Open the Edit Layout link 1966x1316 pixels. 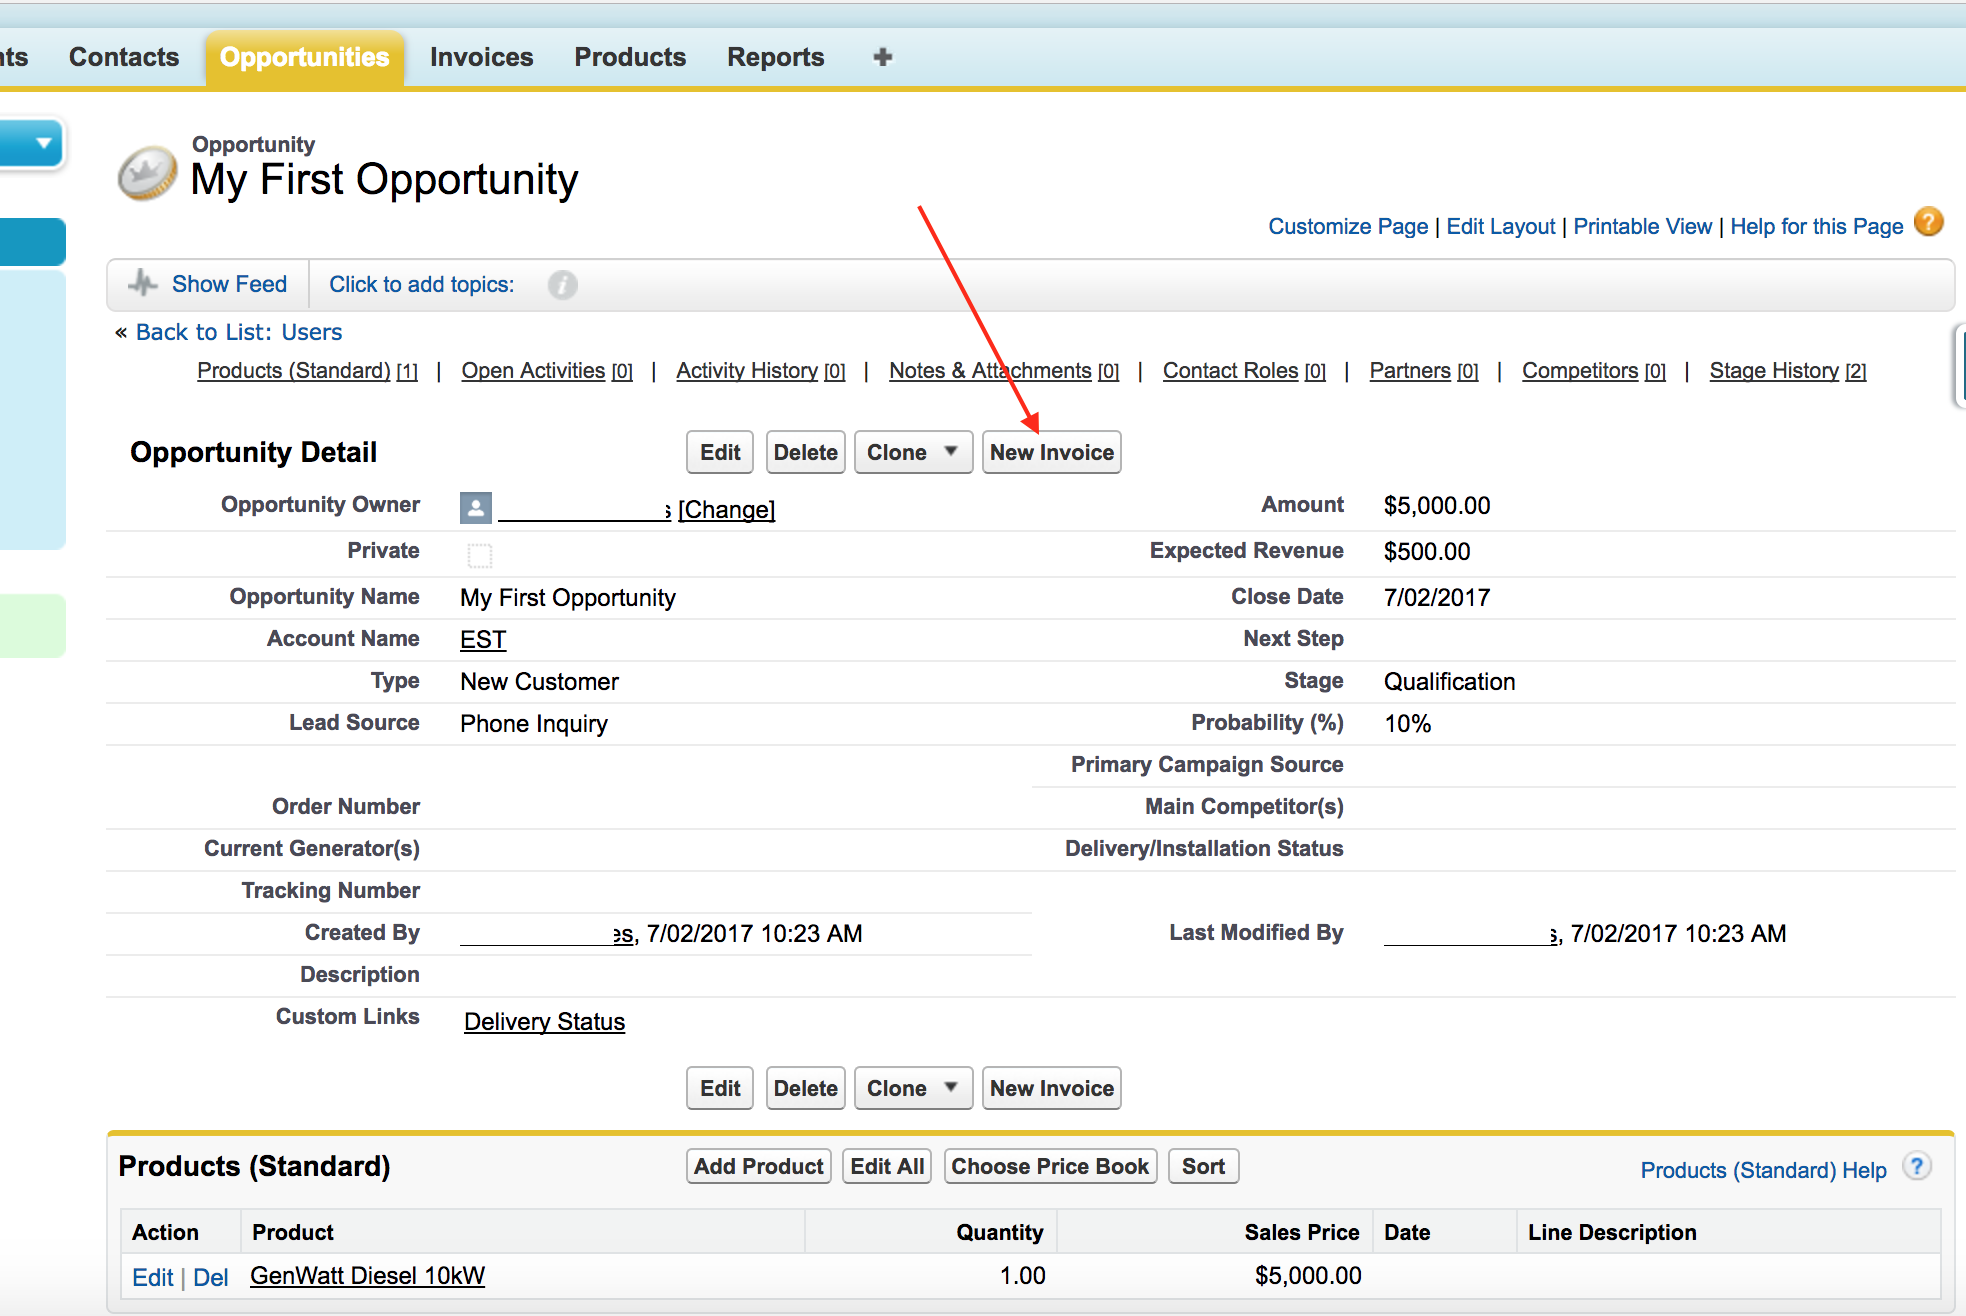pos(1501,226)
